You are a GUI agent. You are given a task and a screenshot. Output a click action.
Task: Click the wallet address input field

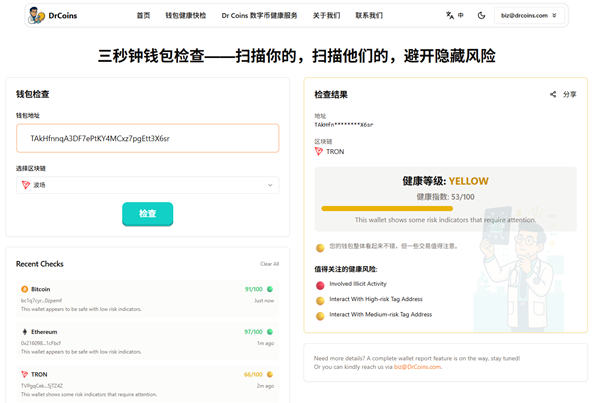pyautogui.click(x=147, y=138)
